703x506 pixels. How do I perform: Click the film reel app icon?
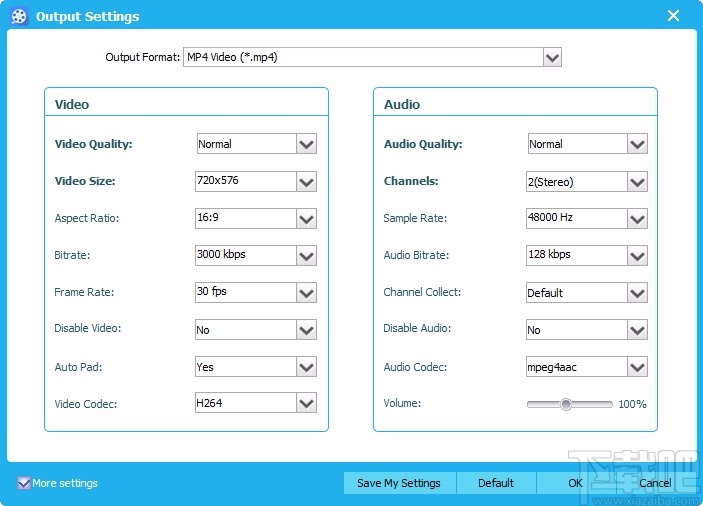(19, 17)
